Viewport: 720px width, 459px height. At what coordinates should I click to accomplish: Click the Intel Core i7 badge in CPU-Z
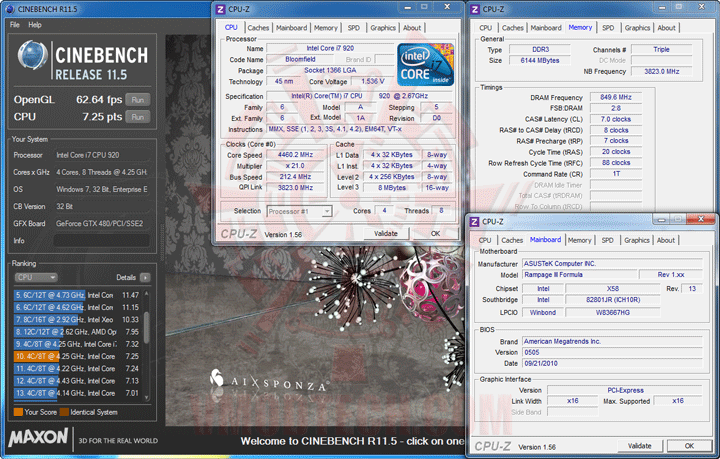coord(426,64)
